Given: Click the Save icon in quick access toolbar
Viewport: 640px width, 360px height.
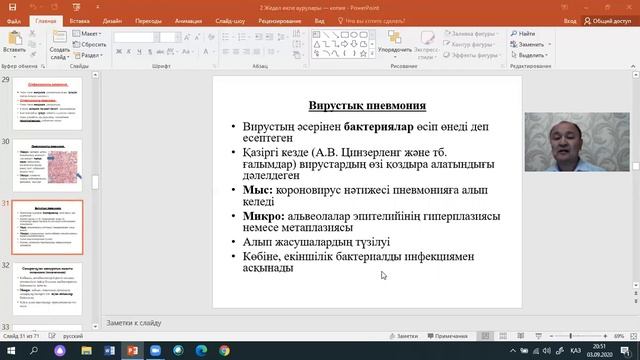Looking at the screenshot, I should tap(13, 7).
